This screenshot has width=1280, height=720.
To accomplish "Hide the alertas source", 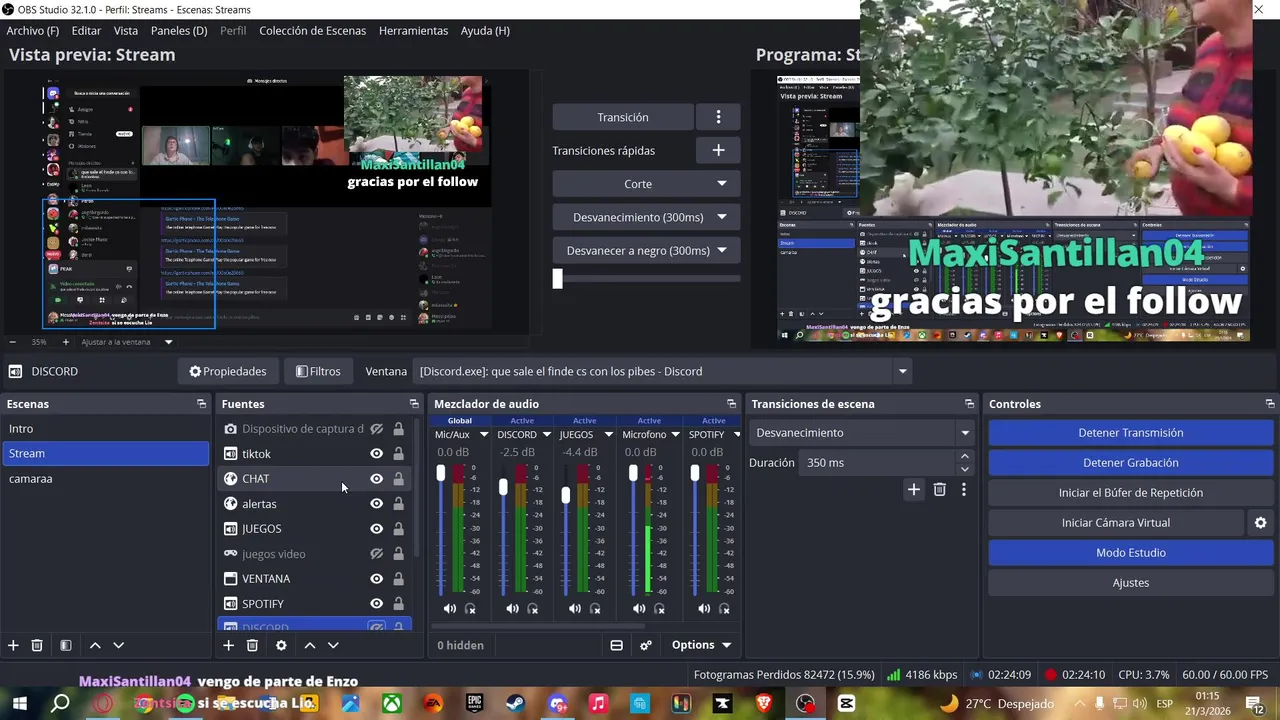I will 376,503.
